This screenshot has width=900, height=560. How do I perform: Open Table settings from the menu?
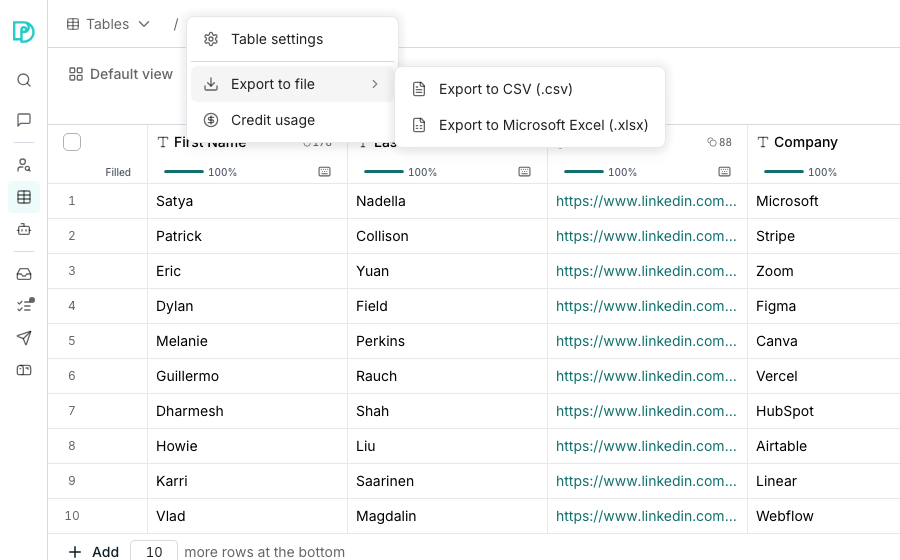pos(292,39)
